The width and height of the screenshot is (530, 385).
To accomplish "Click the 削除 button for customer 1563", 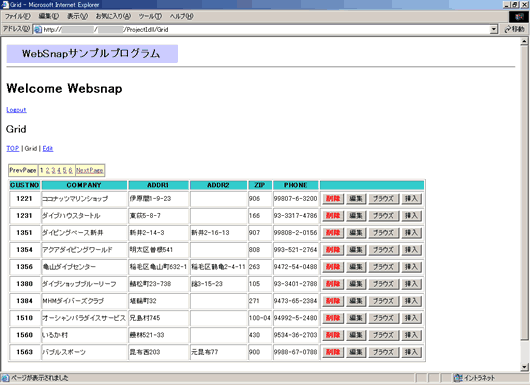I will [x=333, y=352].
